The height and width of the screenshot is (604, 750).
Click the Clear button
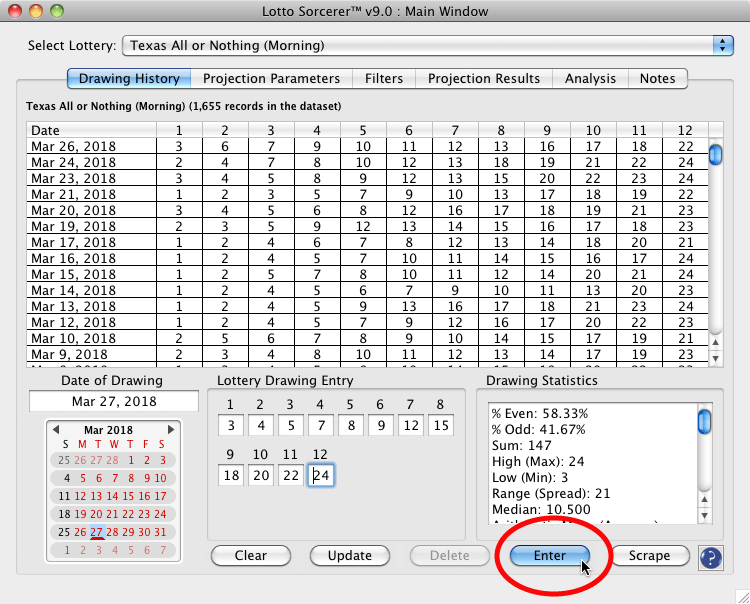251,556
